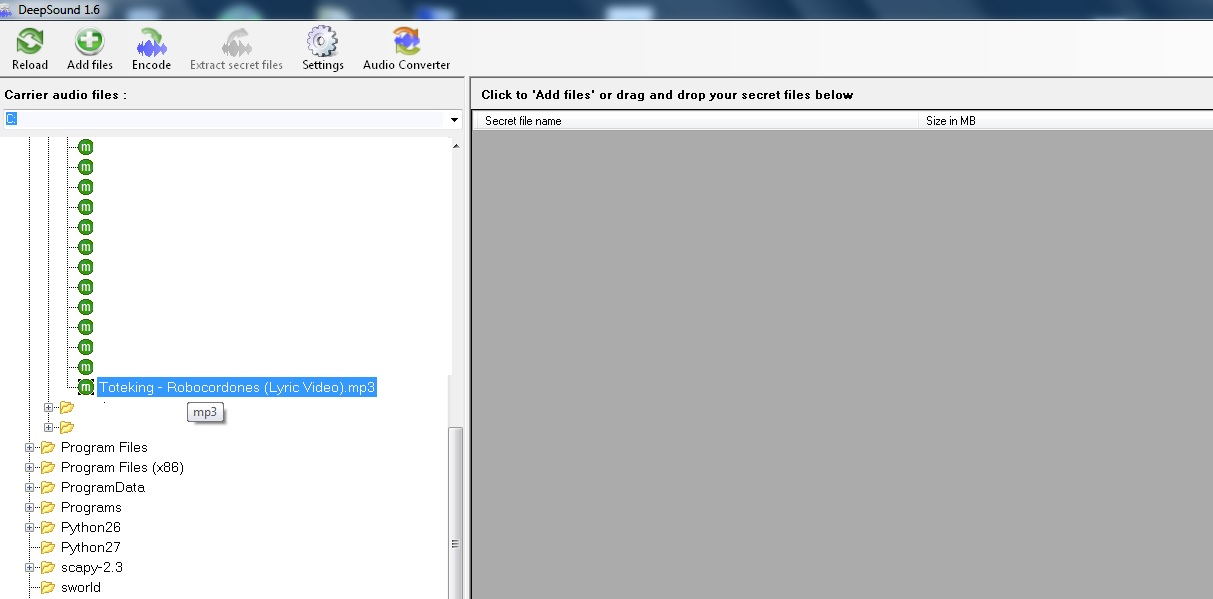Image resolution: width=1213 pixels, height=599 pixels.
Task: Select the sworld folder
Action: tap(80, 587)
